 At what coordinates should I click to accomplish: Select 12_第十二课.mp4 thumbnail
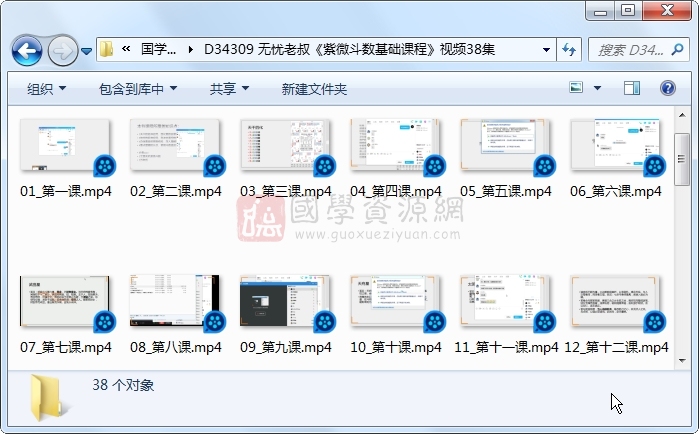pyautogui.click(x=615, y=301)
